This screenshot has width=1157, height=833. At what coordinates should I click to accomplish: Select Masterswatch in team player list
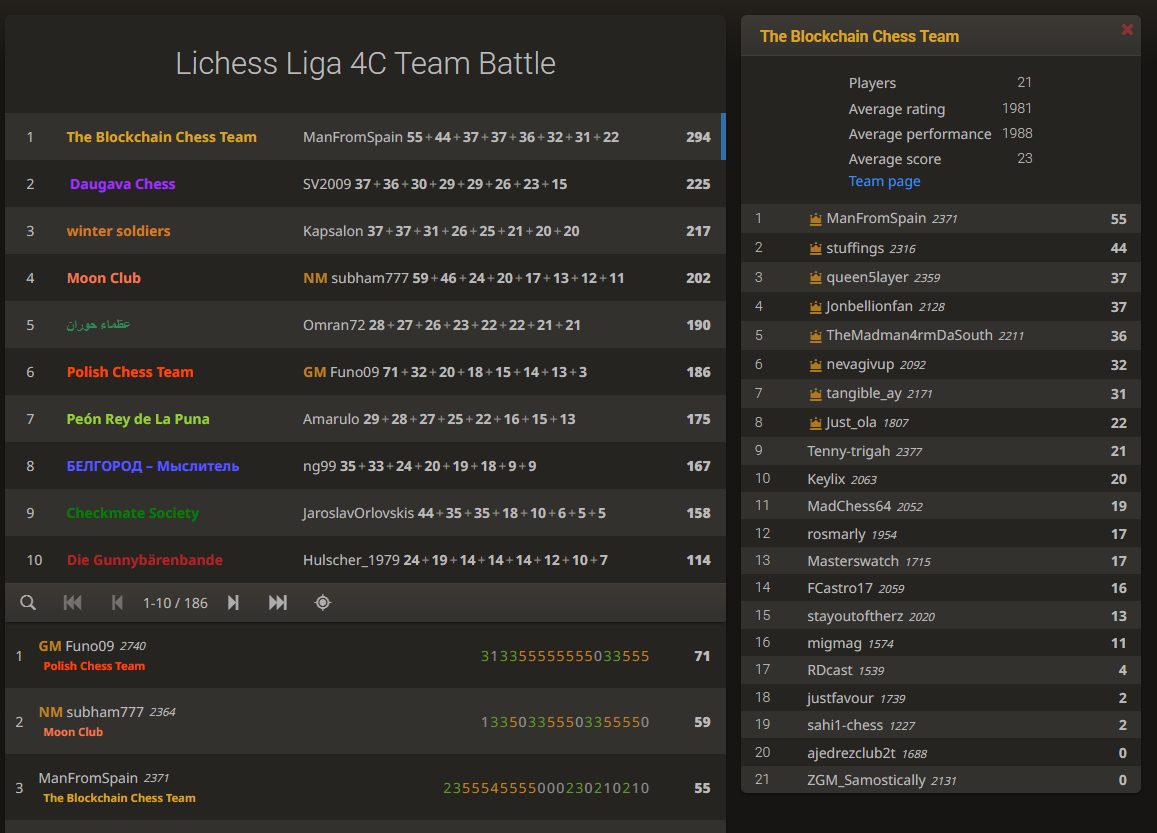coord(941,561)
